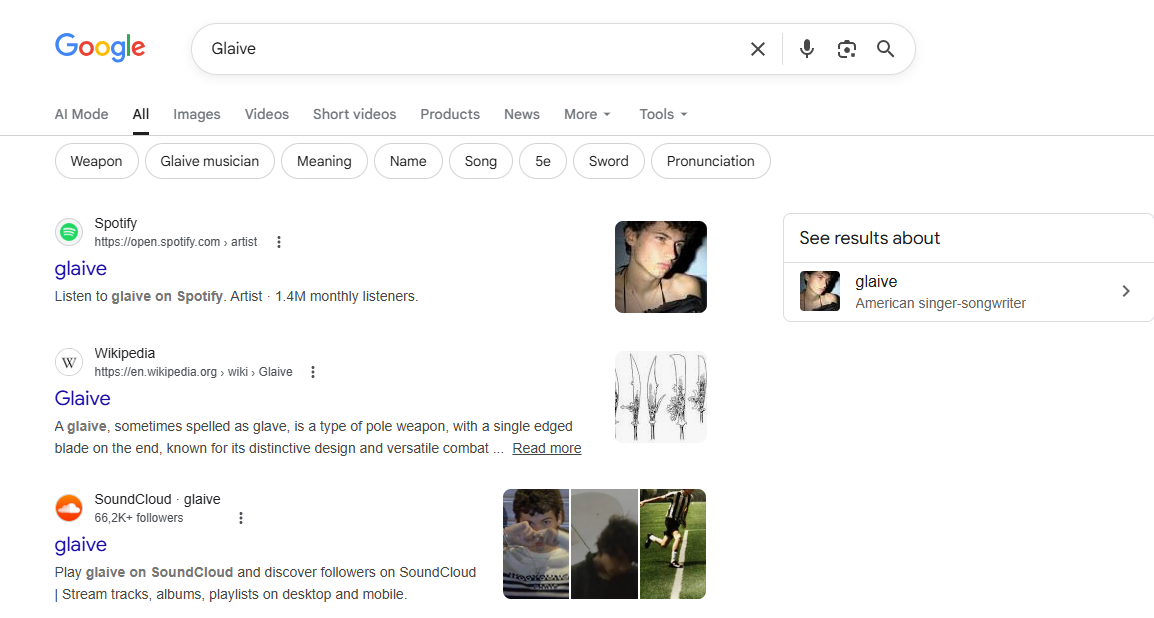Screen dimensions: 1154x618
Task: Start voice search with microphone icon
Action: point(807,49)
